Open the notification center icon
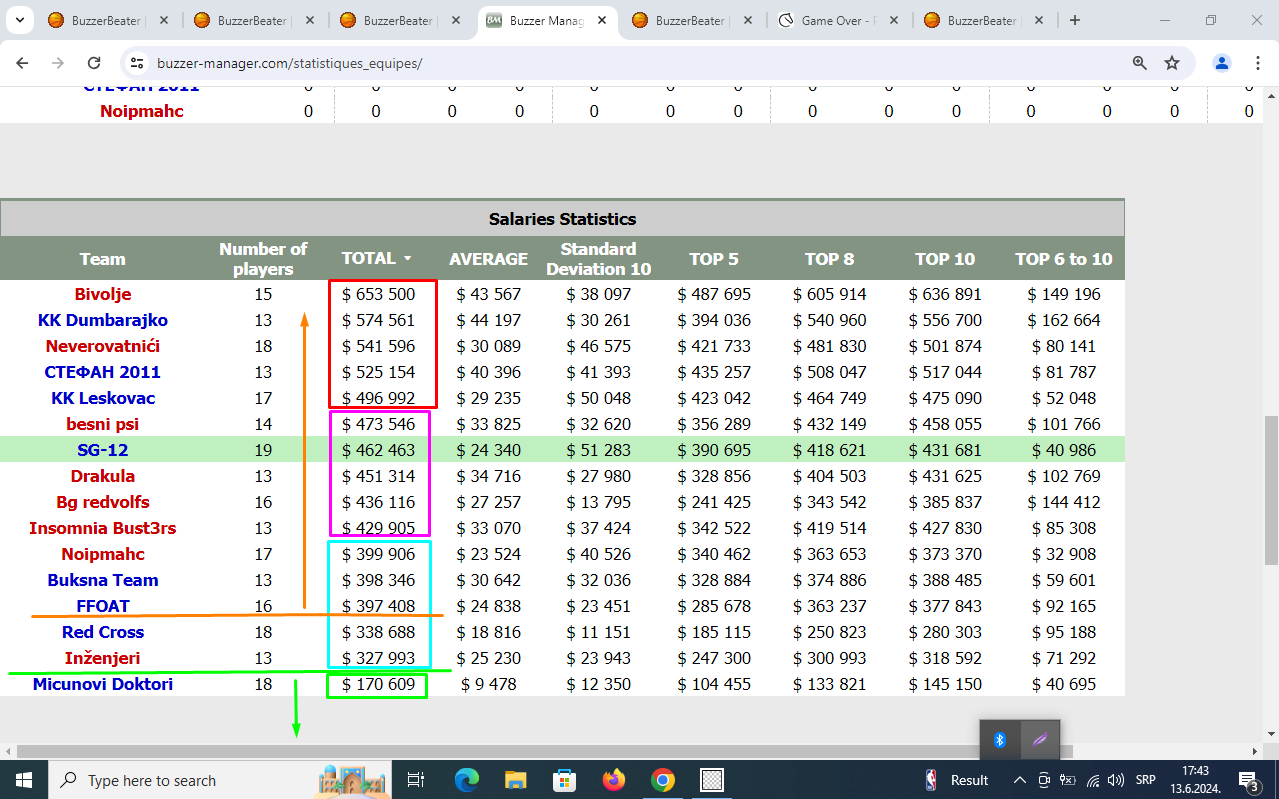The image size is (1279, 799). (x=1249, y=780)
